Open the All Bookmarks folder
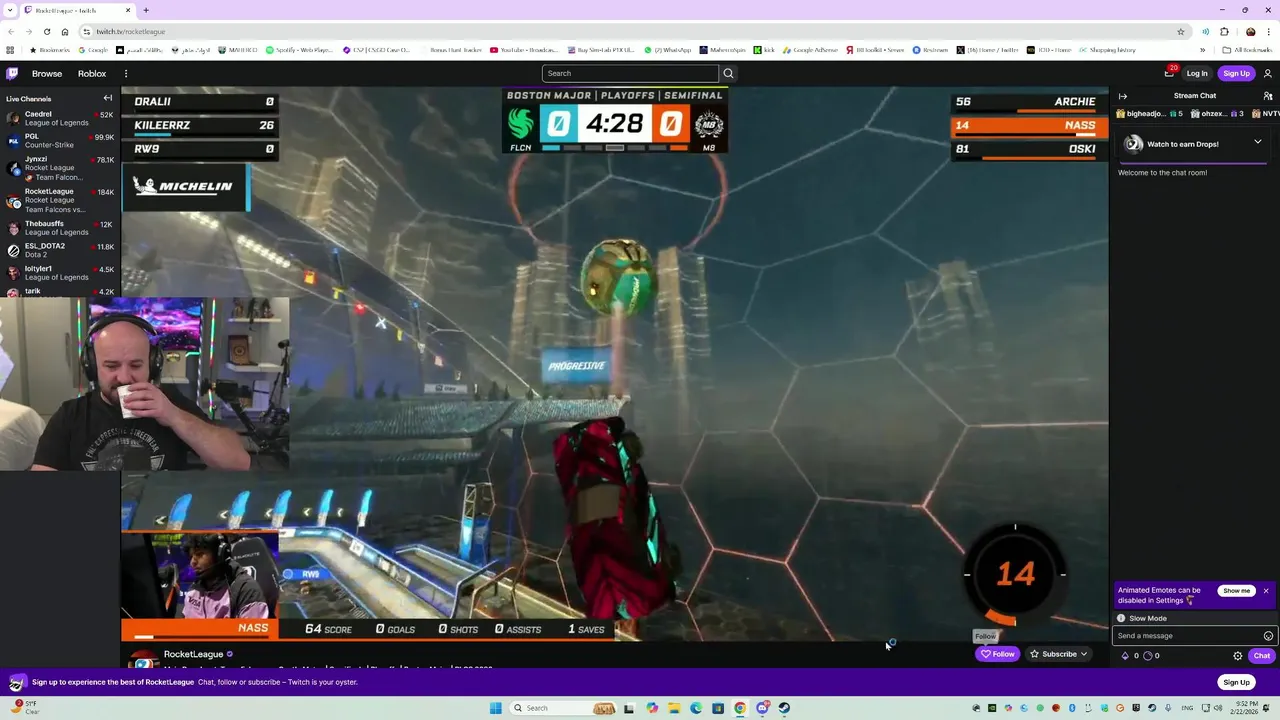 click(1248, 50)
